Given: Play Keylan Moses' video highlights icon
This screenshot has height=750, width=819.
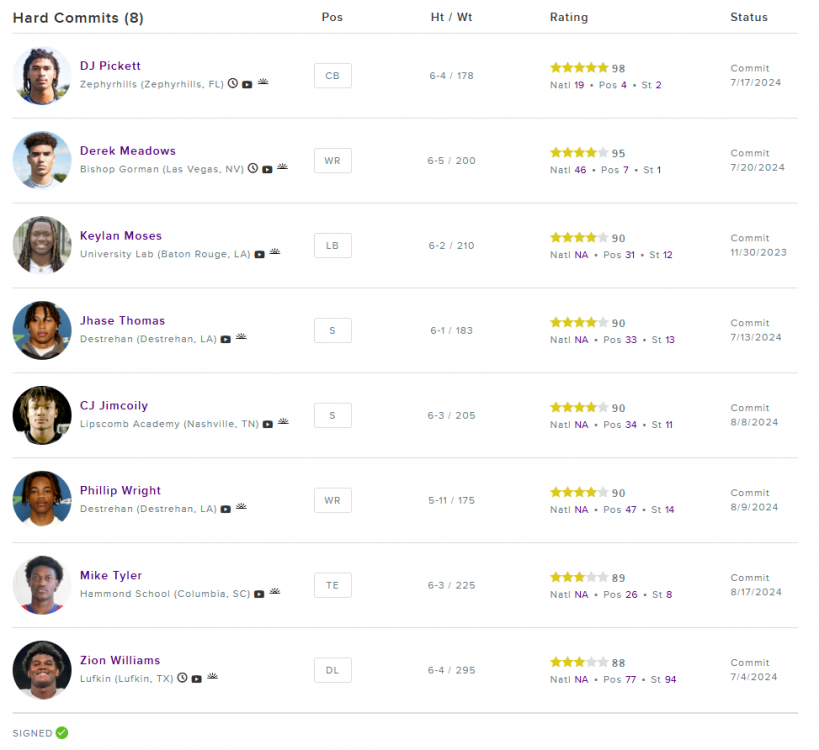Looking at the screenshot, I should [x=259, y=254].
